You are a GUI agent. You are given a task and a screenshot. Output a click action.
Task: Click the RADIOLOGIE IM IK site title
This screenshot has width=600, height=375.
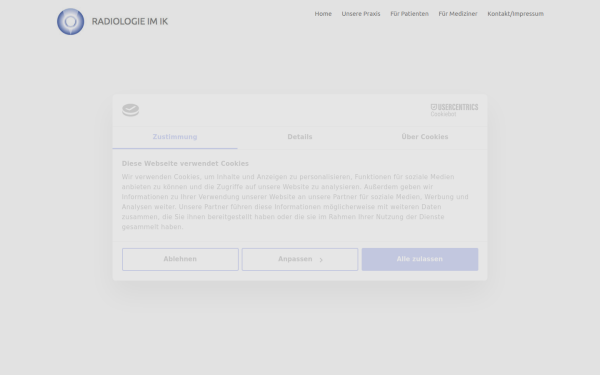[130, 21]
